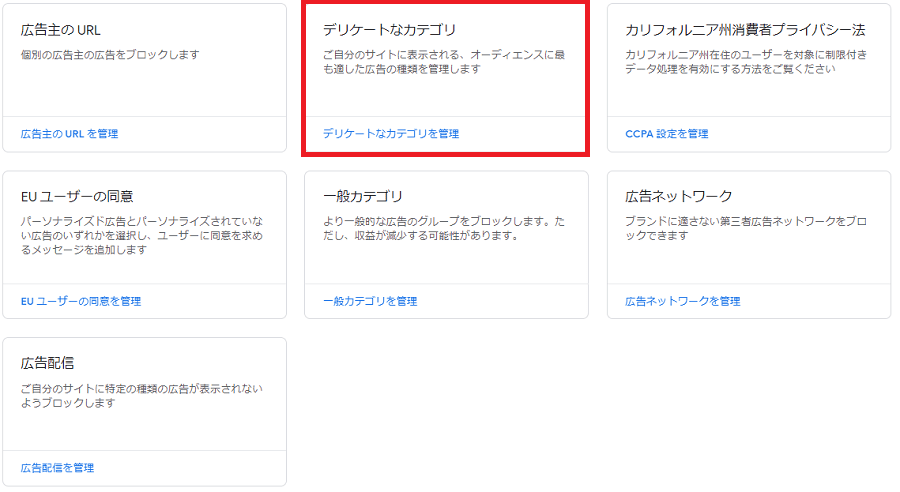The height and width of the screenshot is (492, 900).
Task: Select the 一般カテゴリ card heading
Action: [x=363, y=196]
